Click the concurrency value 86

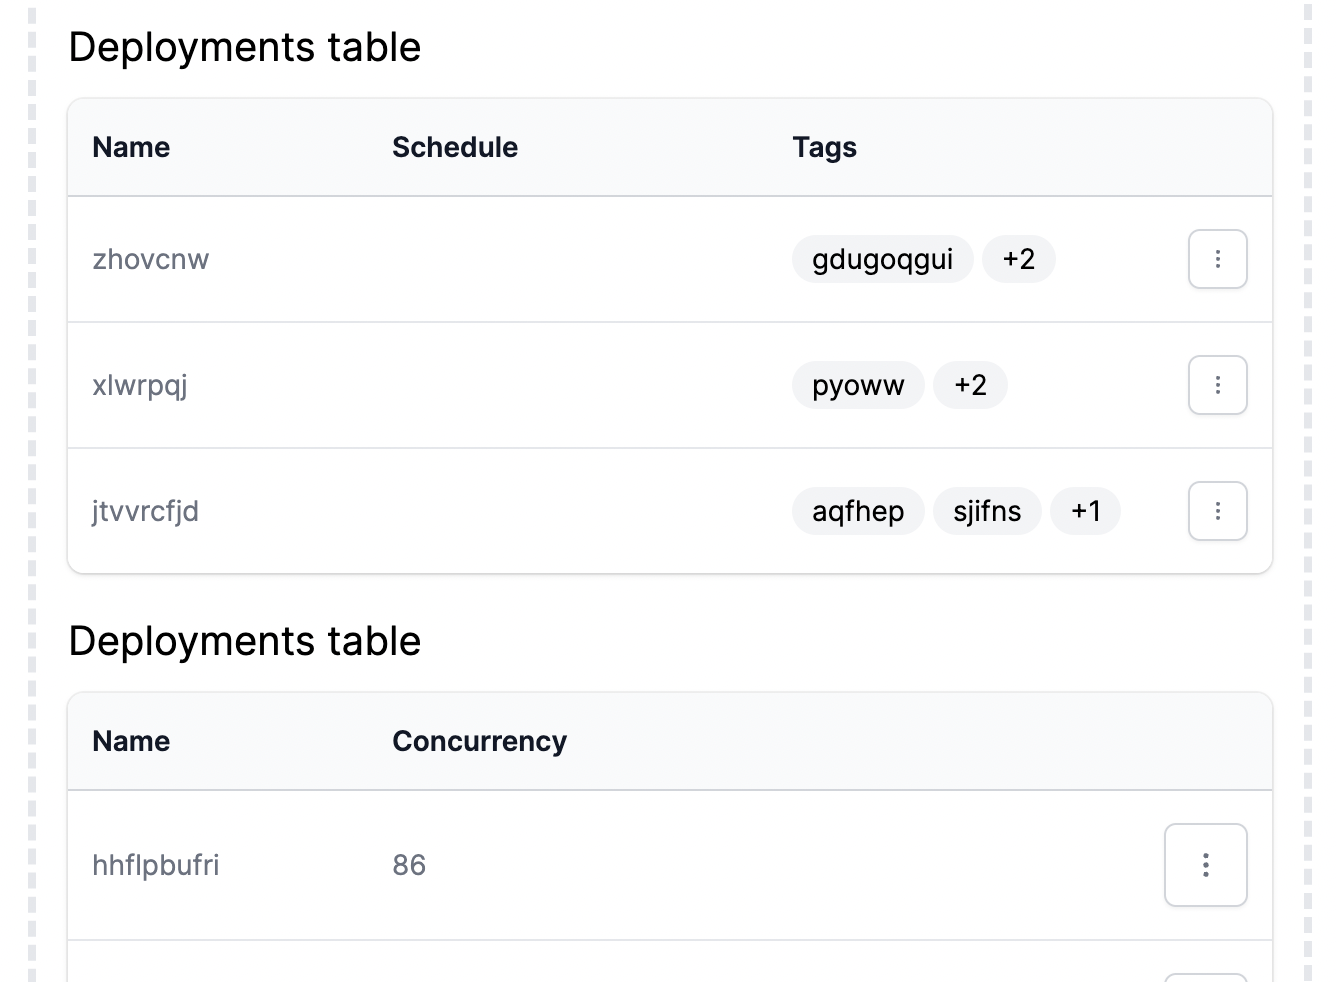click(x=409, y=865)
